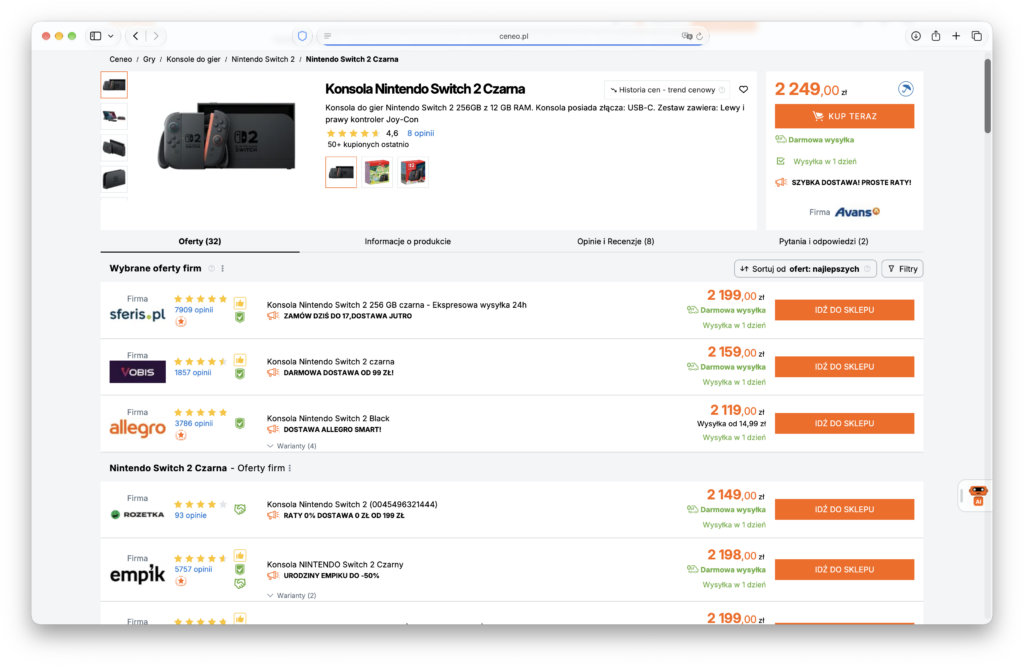The width and height of the screenshot is (1024, 666).
Task: Click the blue round icon beside 2 249 price
Action: [905, 89]
